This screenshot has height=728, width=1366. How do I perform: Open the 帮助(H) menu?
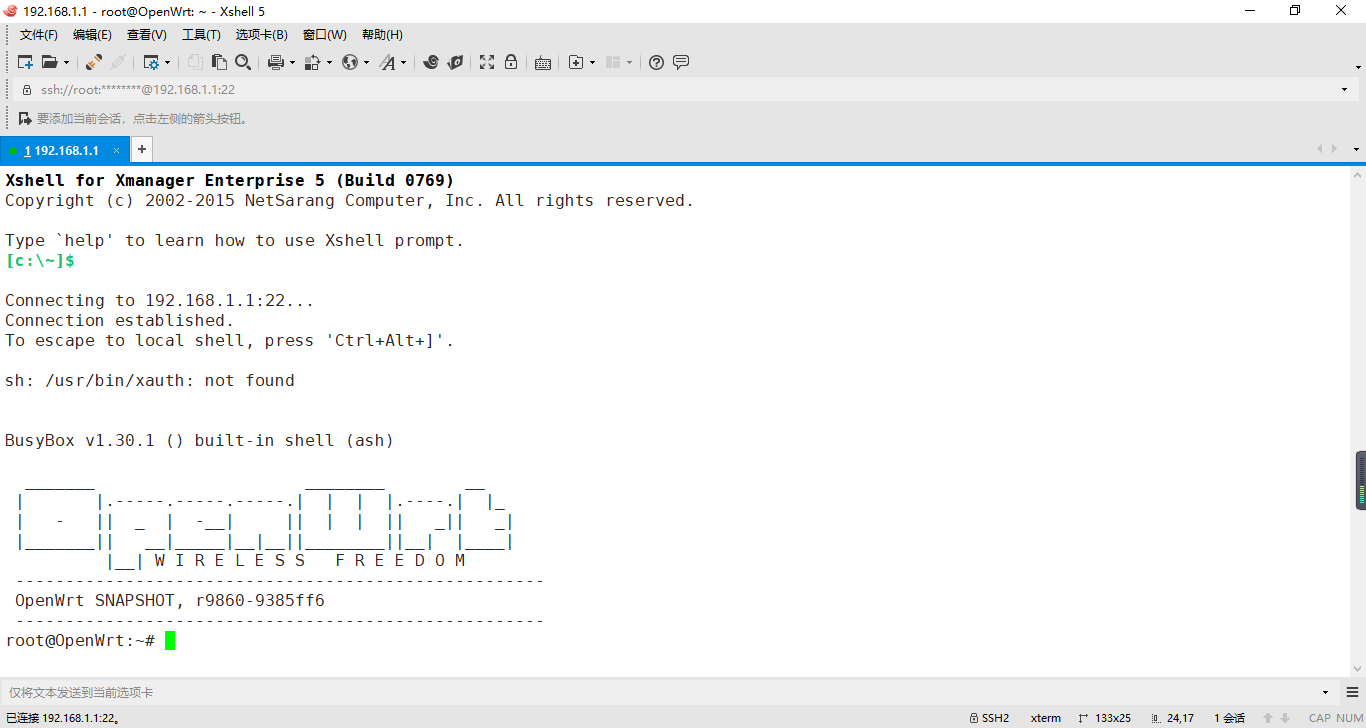tap(383, 35)
